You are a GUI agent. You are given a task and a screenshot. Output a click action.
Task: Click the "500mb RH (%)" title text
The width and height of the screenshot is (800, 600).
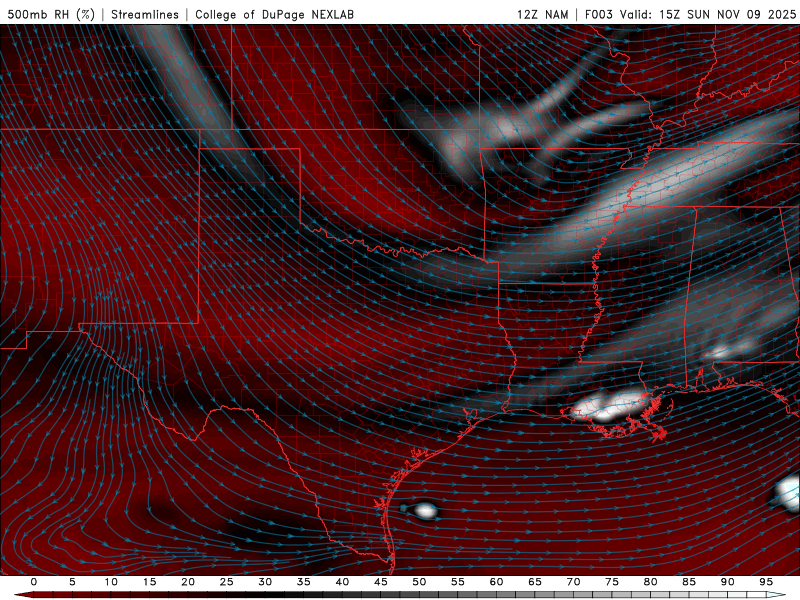coord(51,14)
